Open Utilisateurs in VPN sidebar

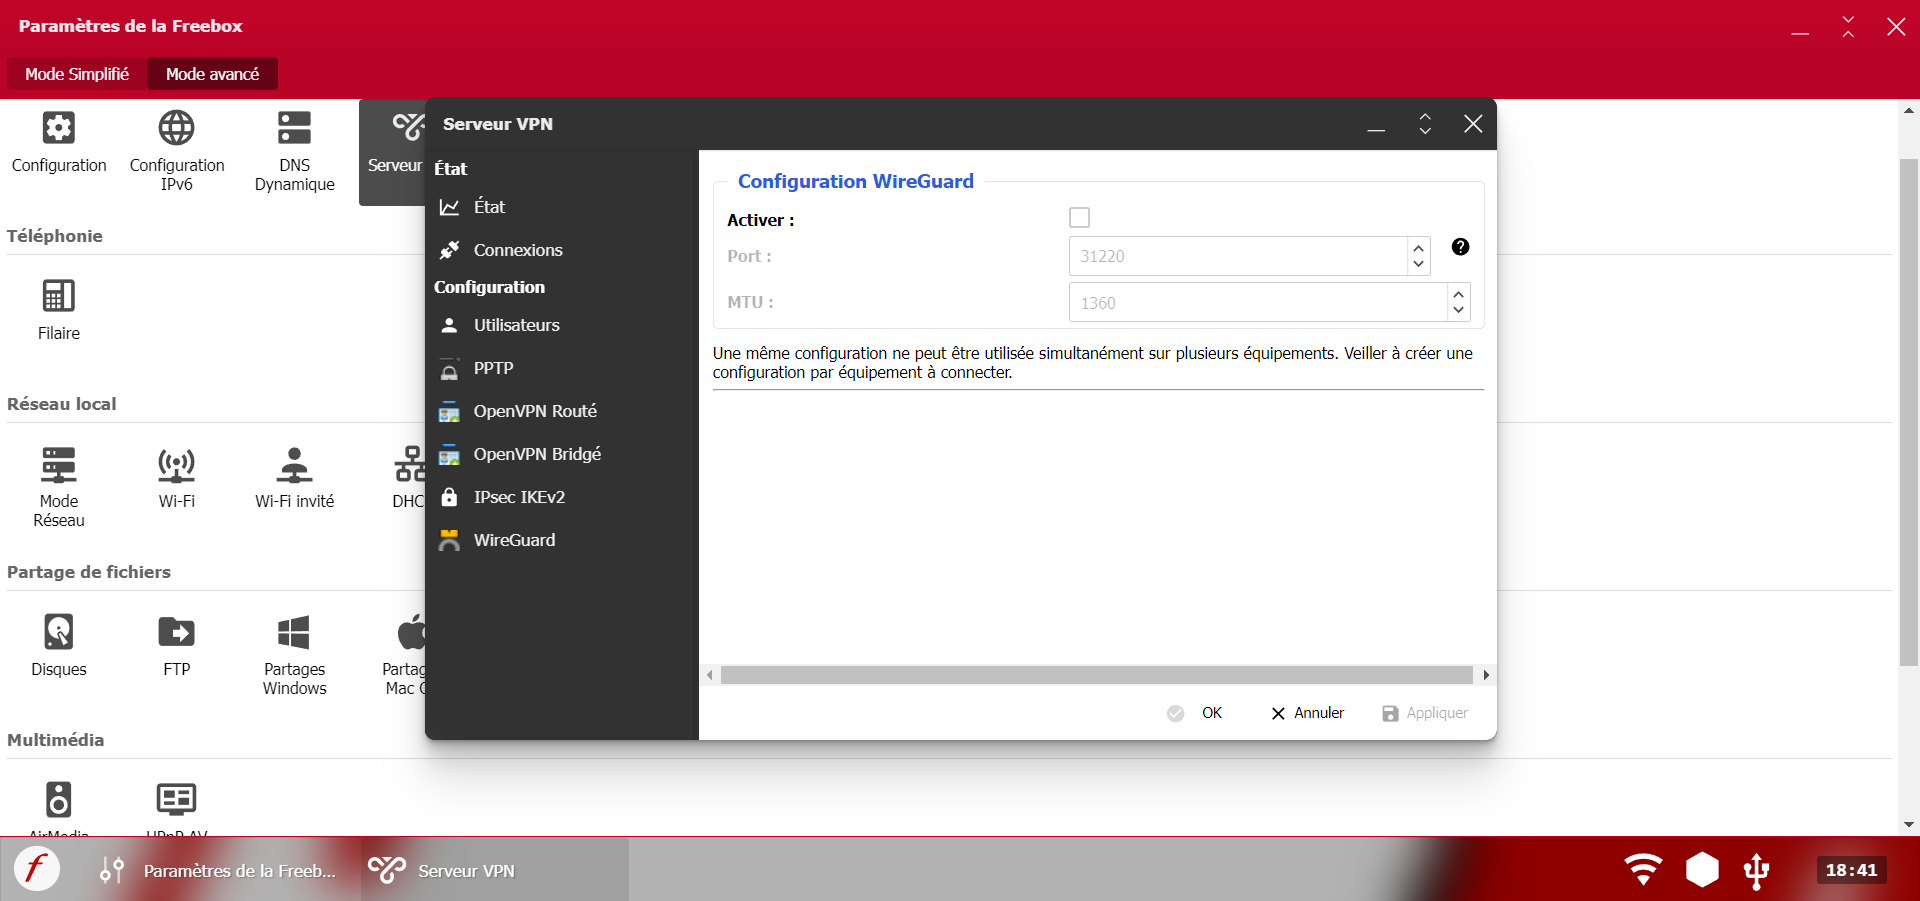click(562, 325)
